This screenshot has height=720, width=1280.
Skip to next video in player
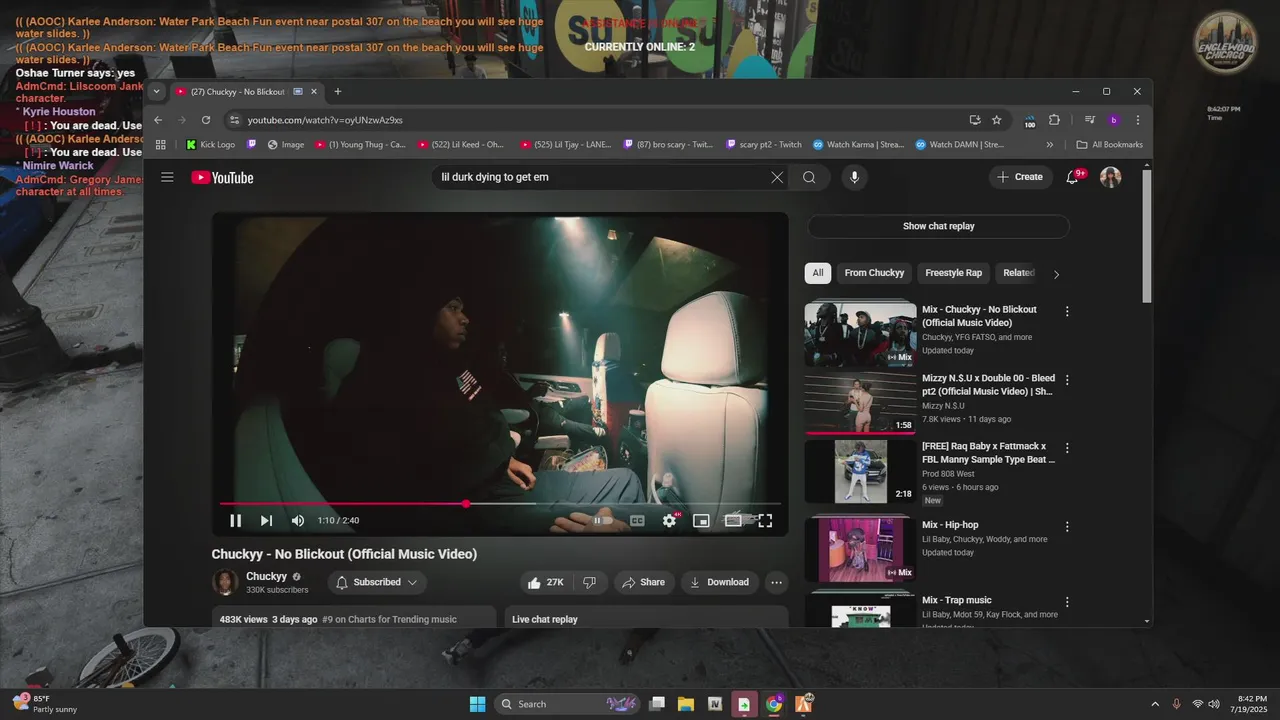coord(266,520)
